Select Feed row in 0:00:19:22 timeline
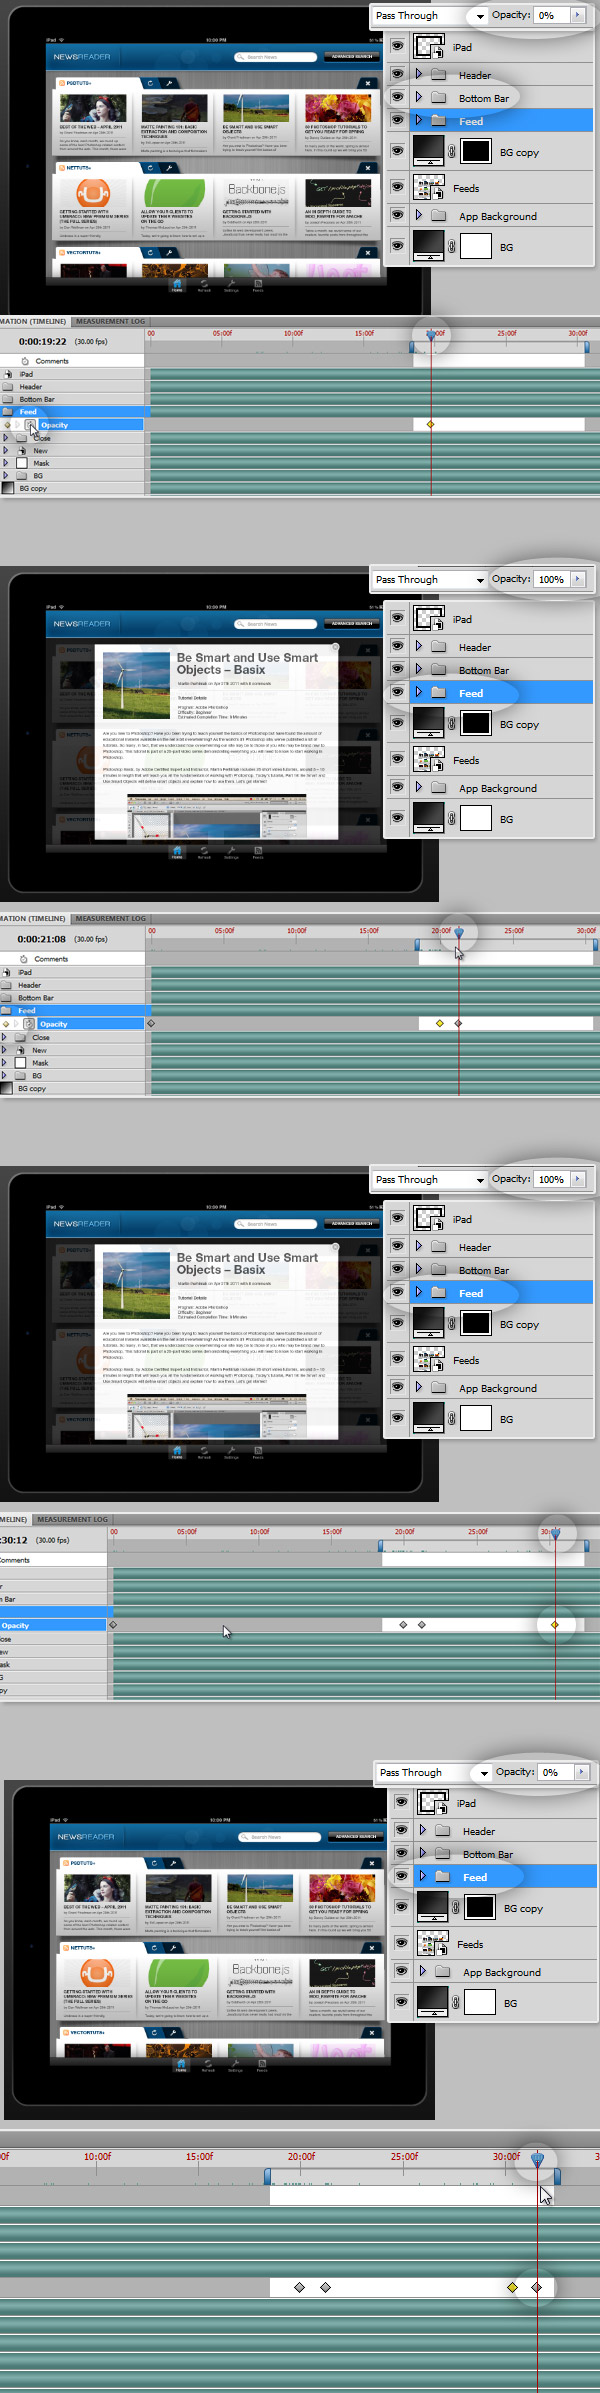Screen dimensions: 600x2393 [x=72, y=412]
